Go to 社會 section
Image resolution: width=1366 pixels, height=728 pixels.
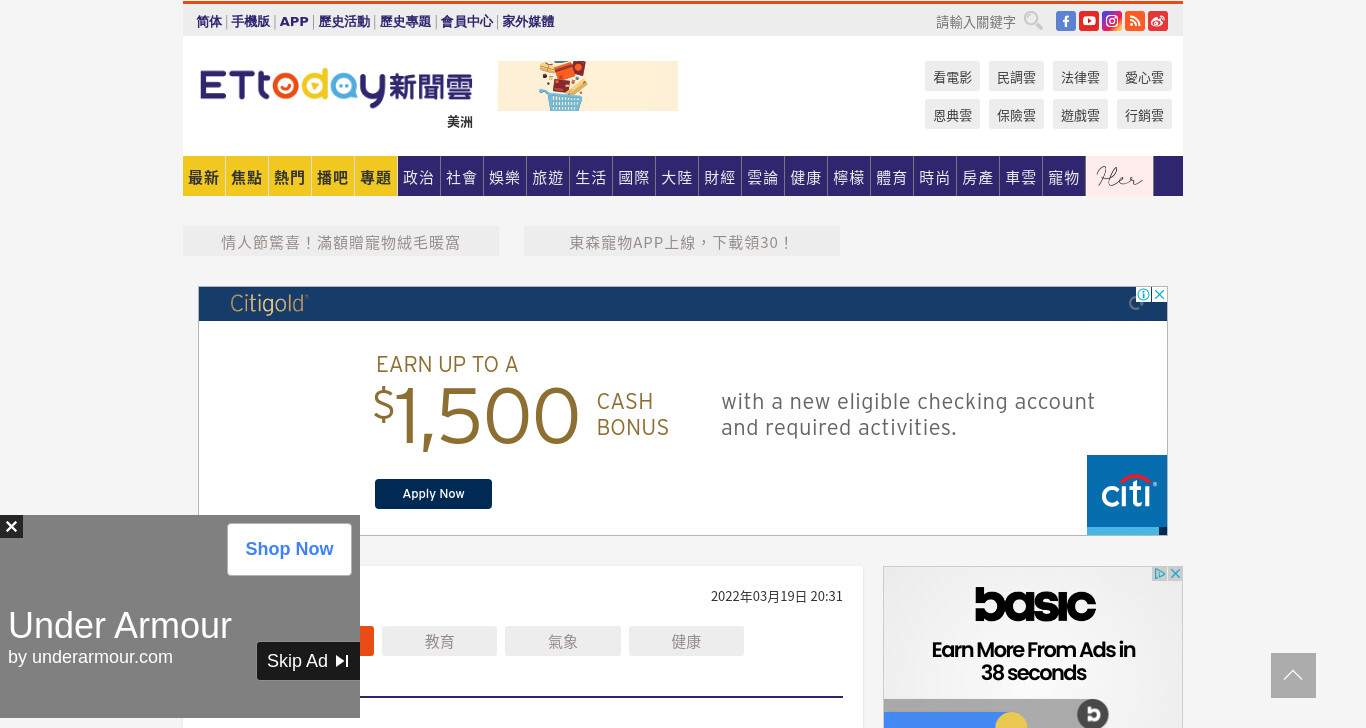pos(462,176)
